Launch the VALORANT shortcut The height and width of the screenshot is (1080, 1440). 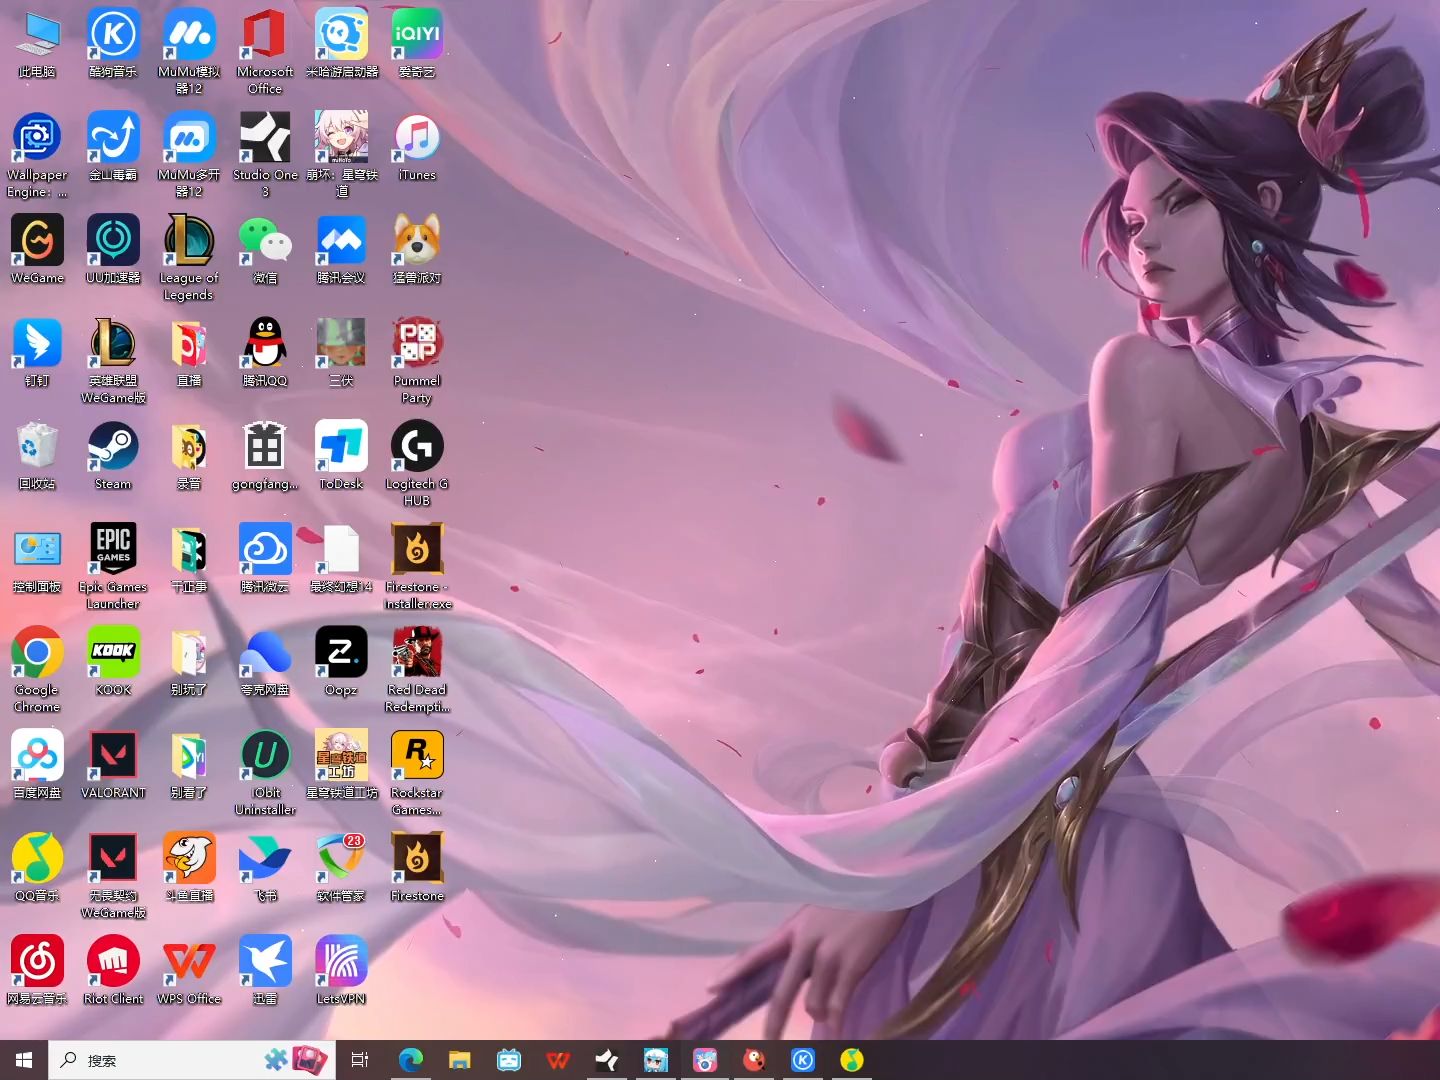(113, 765)
